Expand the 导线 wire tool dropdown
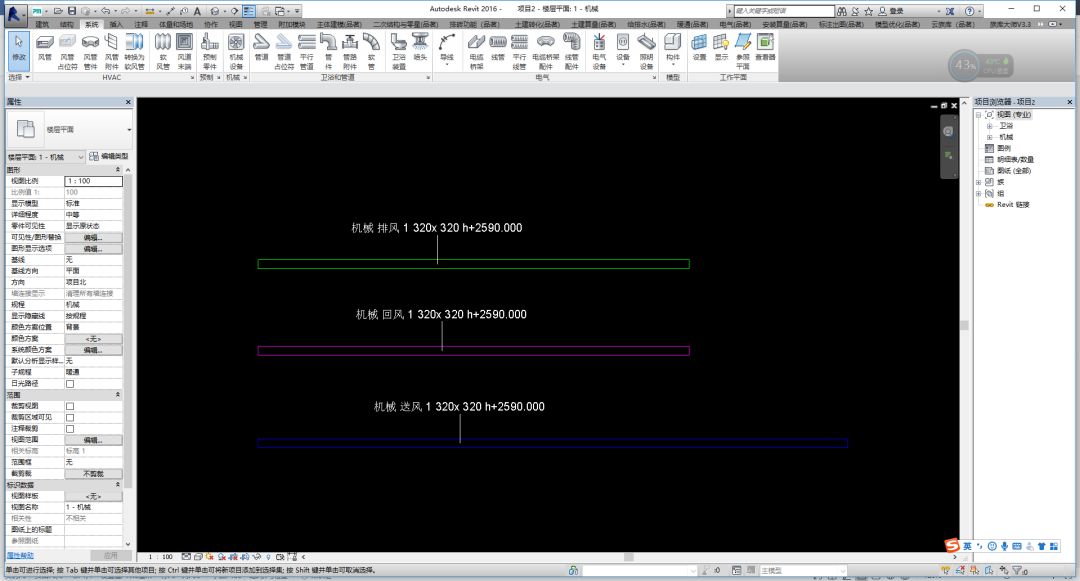The image size is (1080, 581). pos(447,65)
